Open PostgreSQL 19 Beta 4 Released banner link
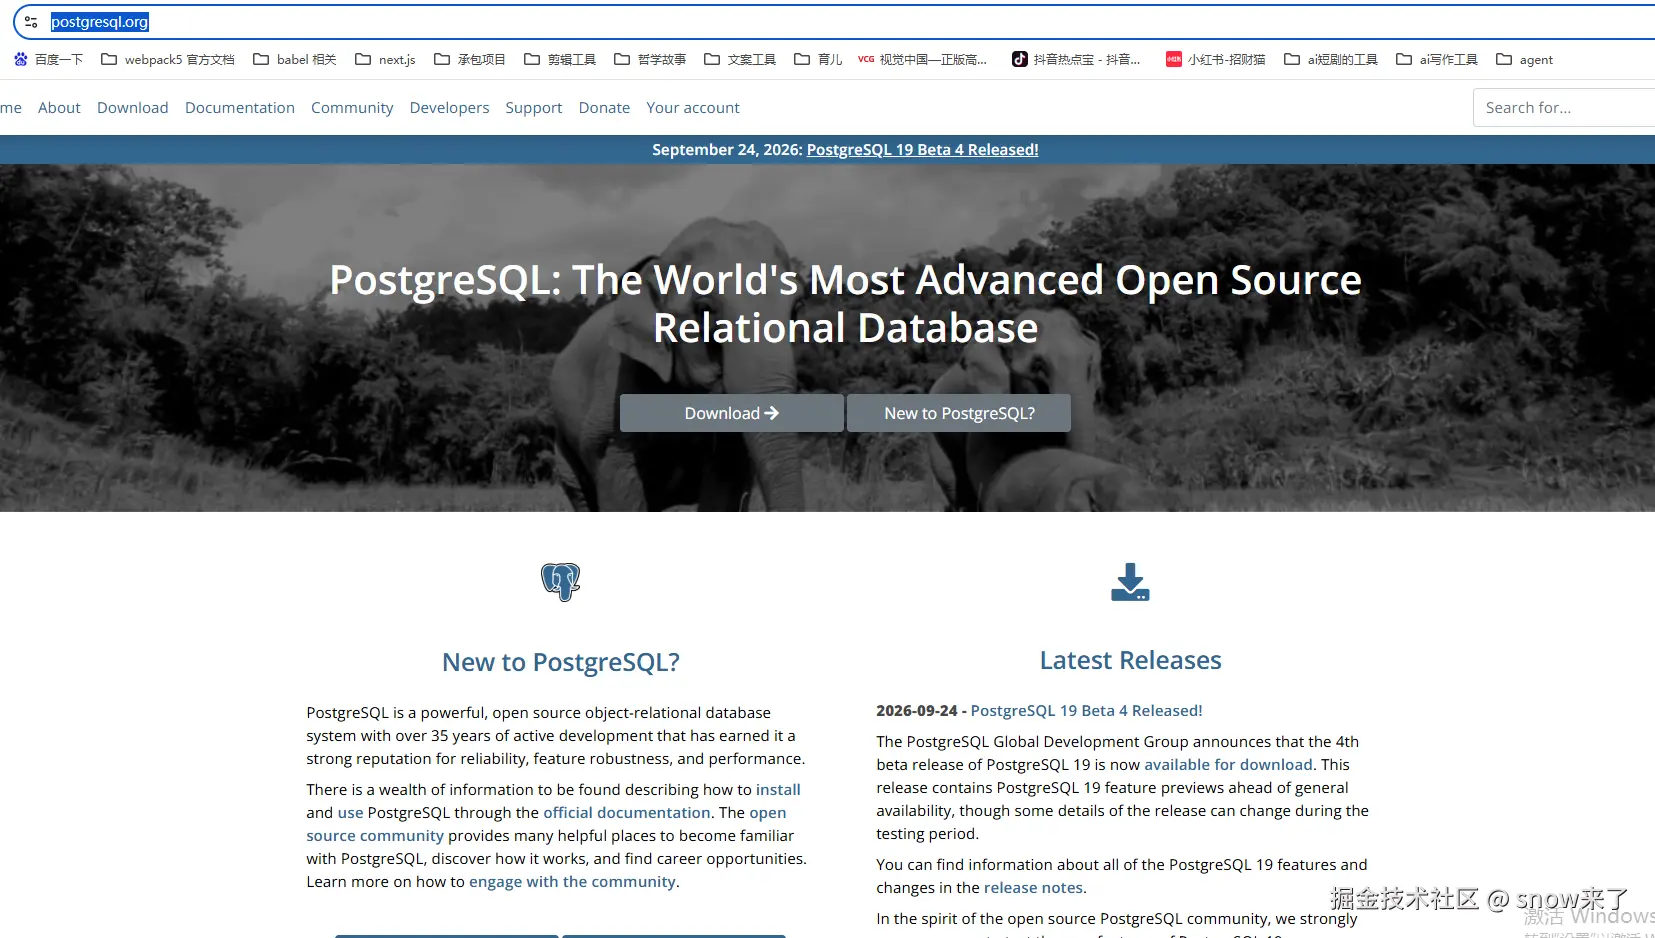This screenshot has width=1655, height=938. (x=922, y=150)
